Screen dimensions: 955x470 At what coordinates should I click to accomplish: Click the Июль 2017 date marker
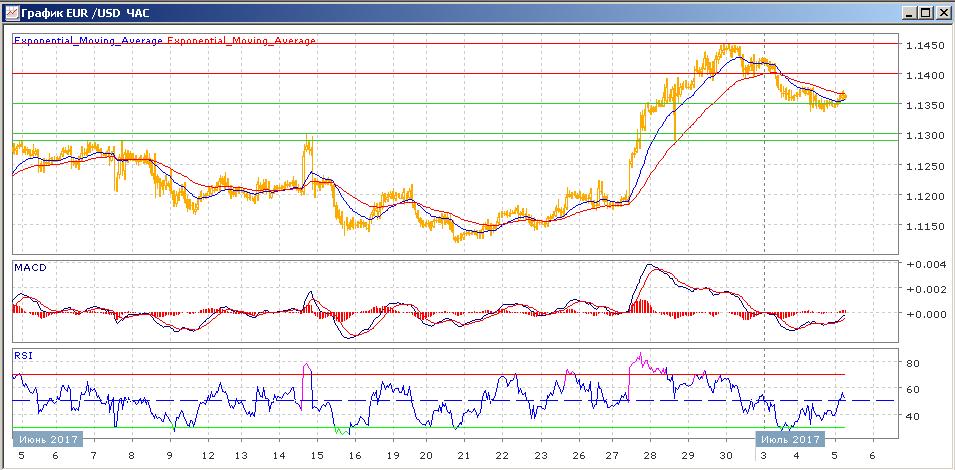tap(788, 439)
